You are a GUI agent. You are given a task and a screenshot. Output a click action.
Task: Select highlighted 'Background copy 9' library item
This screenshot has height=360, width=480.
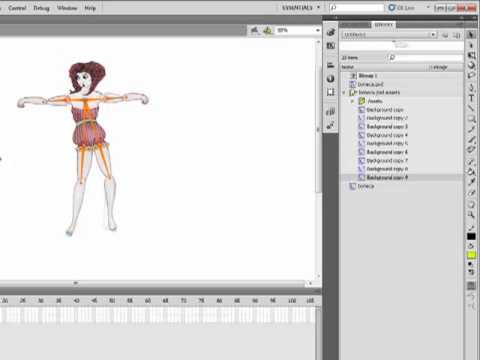point(402,177)
